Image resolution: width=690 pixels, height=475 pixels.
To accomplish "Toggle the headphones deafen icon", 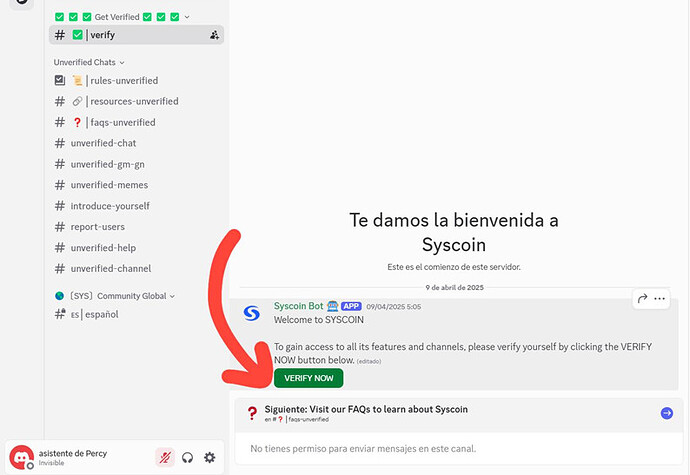I will click(187, 458).
